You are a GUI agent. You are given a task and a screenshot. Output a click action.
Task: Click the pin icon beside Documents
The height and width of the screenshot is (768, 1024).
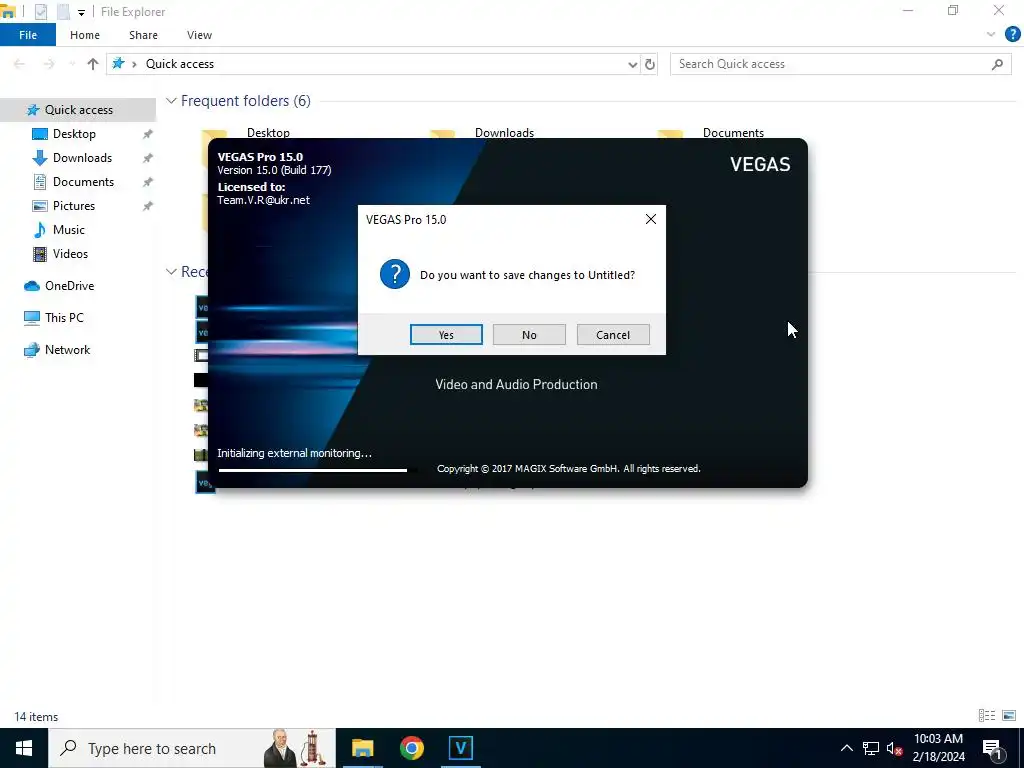coord(148,182)
